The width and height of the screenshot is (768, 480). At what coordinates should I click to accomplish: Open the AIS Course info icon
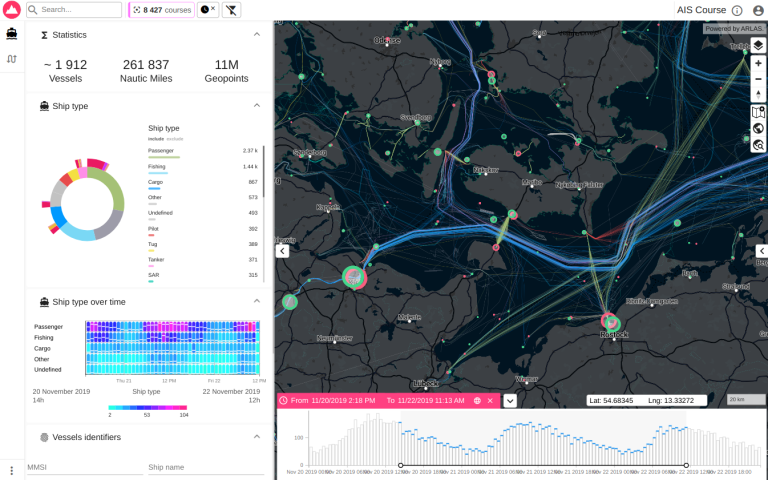[x=737, y=10]
